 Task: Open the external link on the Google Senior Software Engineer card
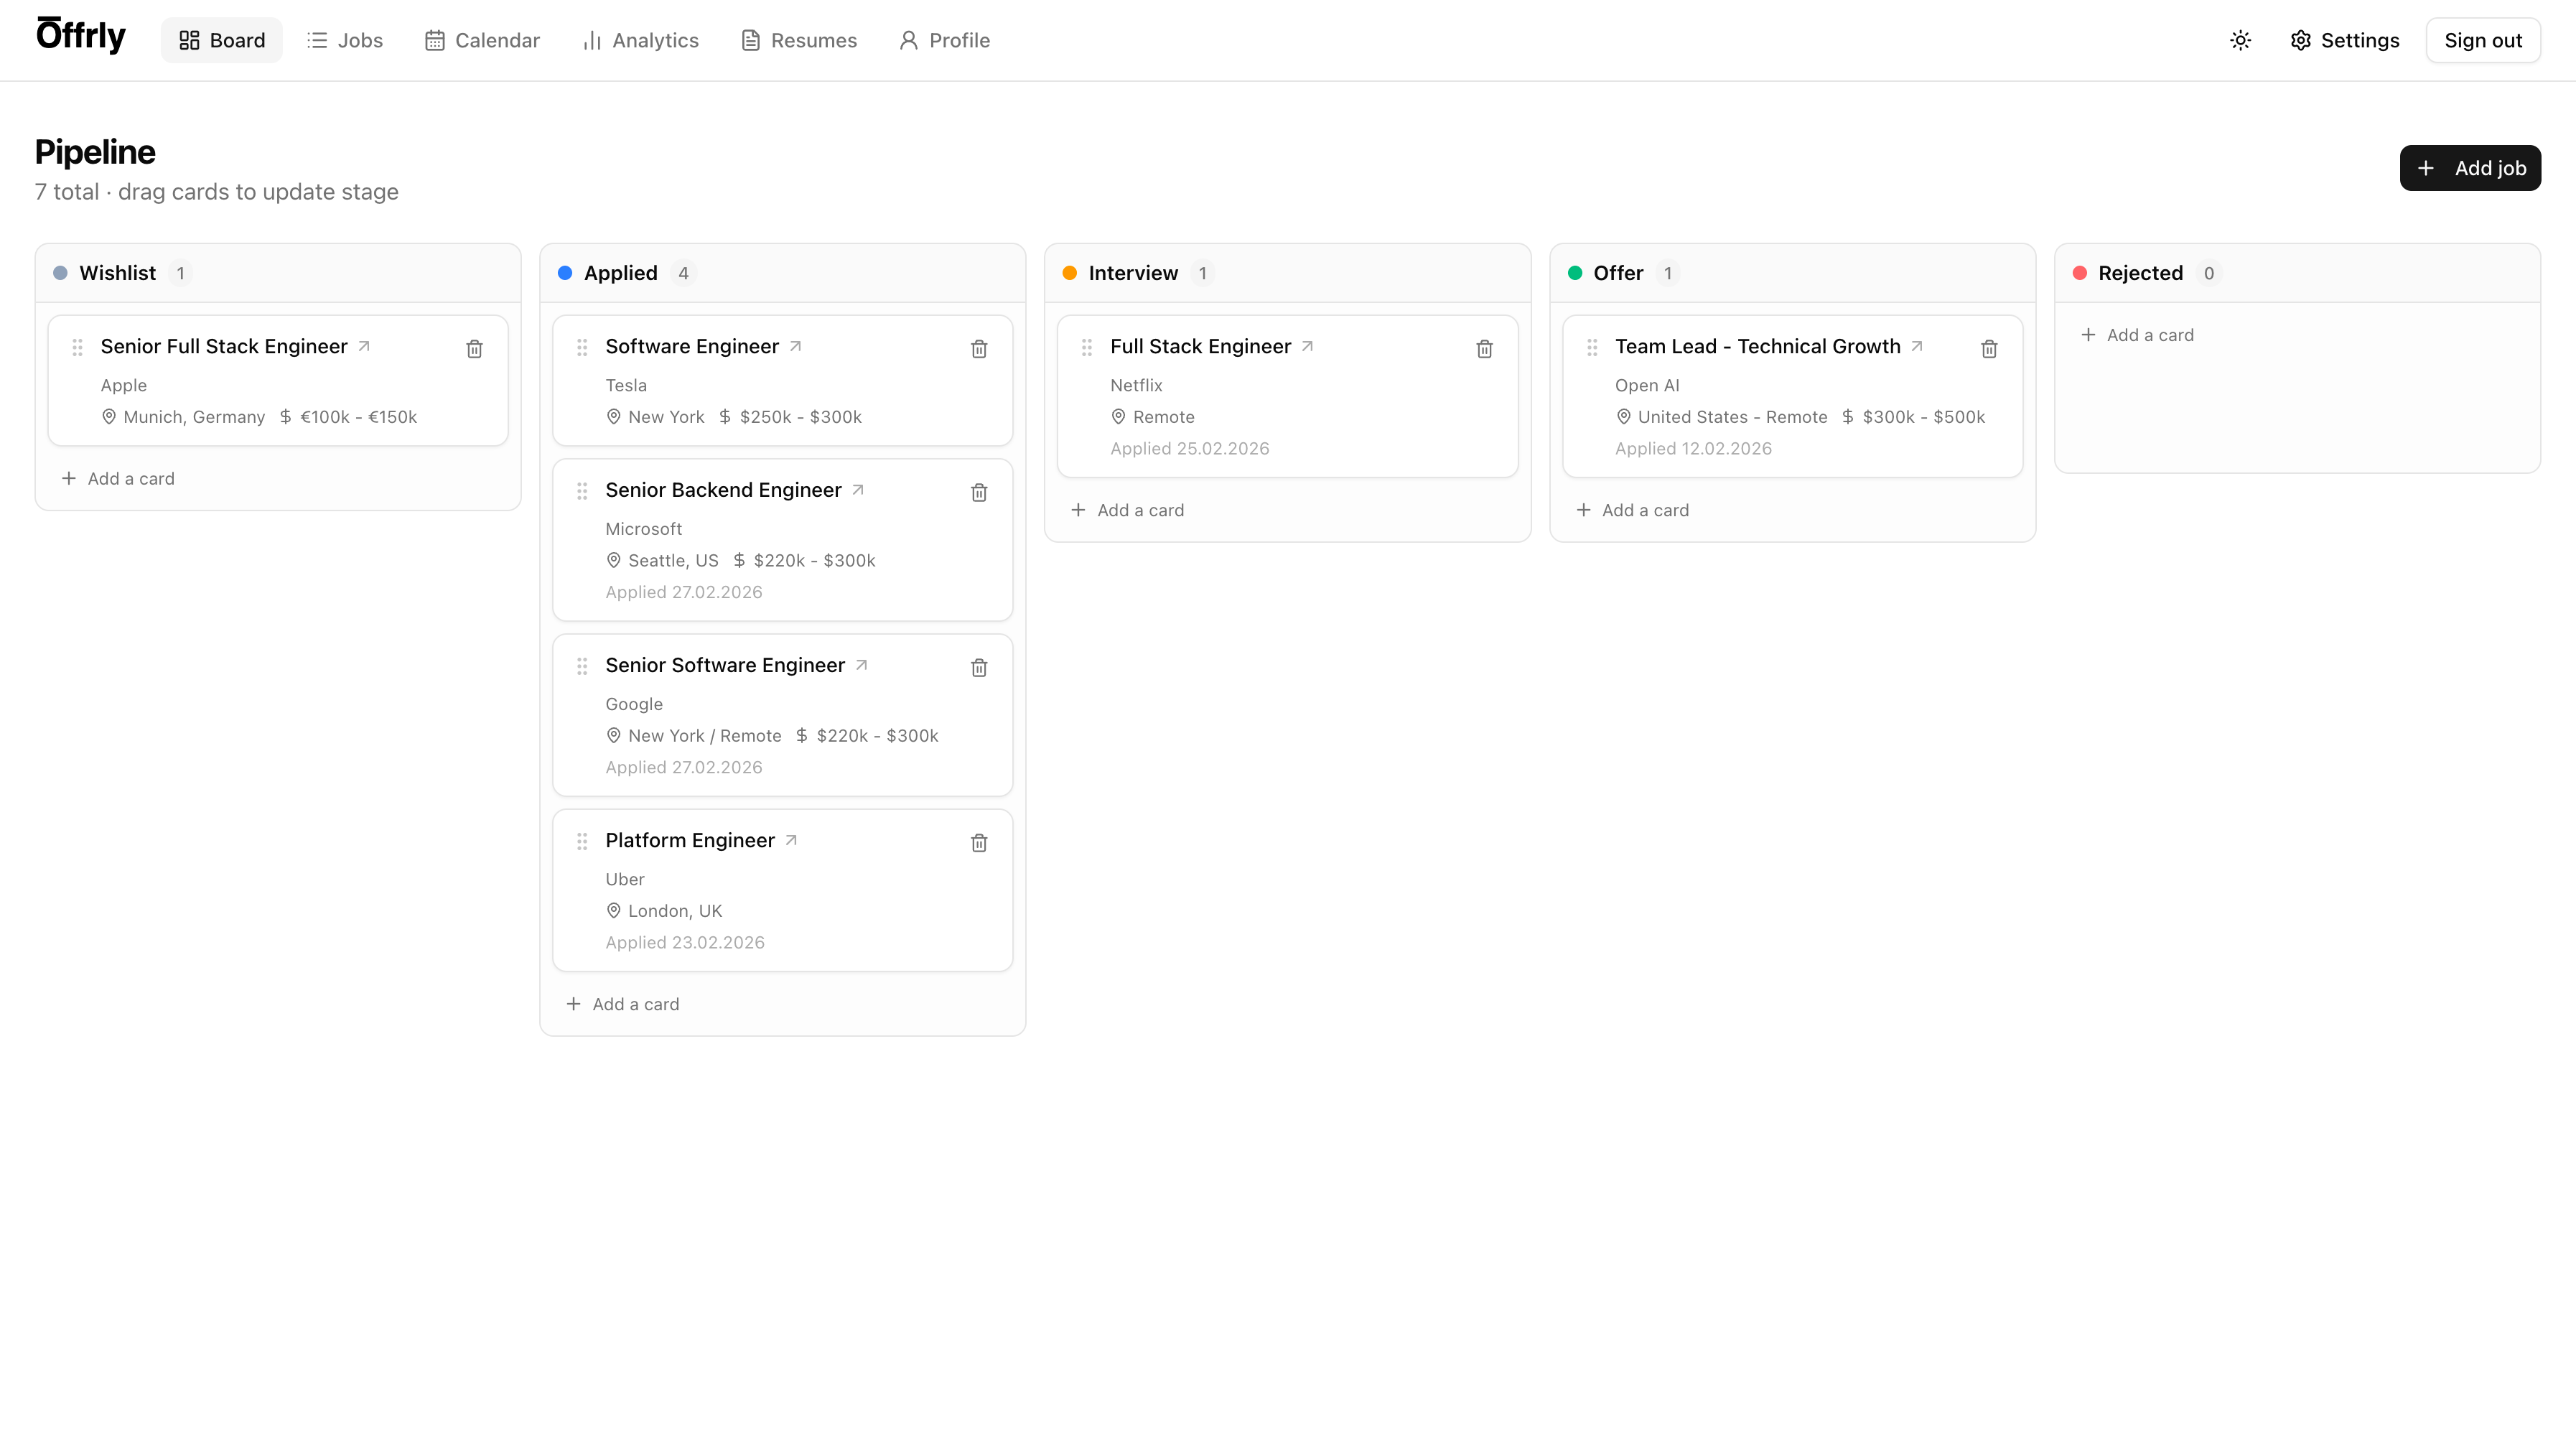click(x=861, y=664)
